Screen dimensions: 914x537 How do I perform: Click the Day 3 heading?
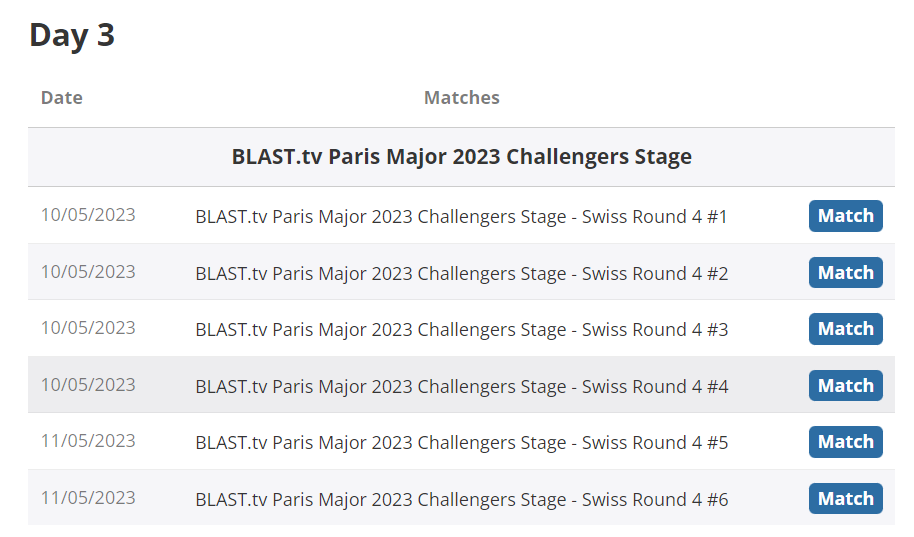pos(72,36)
